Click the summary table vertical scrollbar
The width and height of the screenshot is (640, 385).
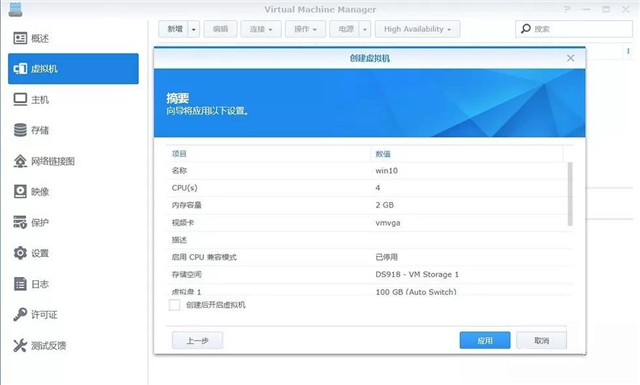coord(570,194)
